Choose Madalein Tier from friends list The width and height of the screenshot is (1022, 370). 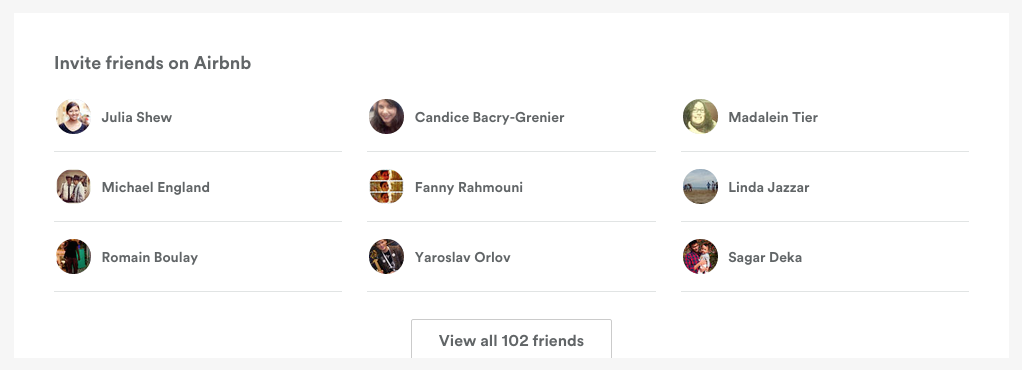pyautogui.click(x=773, y=117)
